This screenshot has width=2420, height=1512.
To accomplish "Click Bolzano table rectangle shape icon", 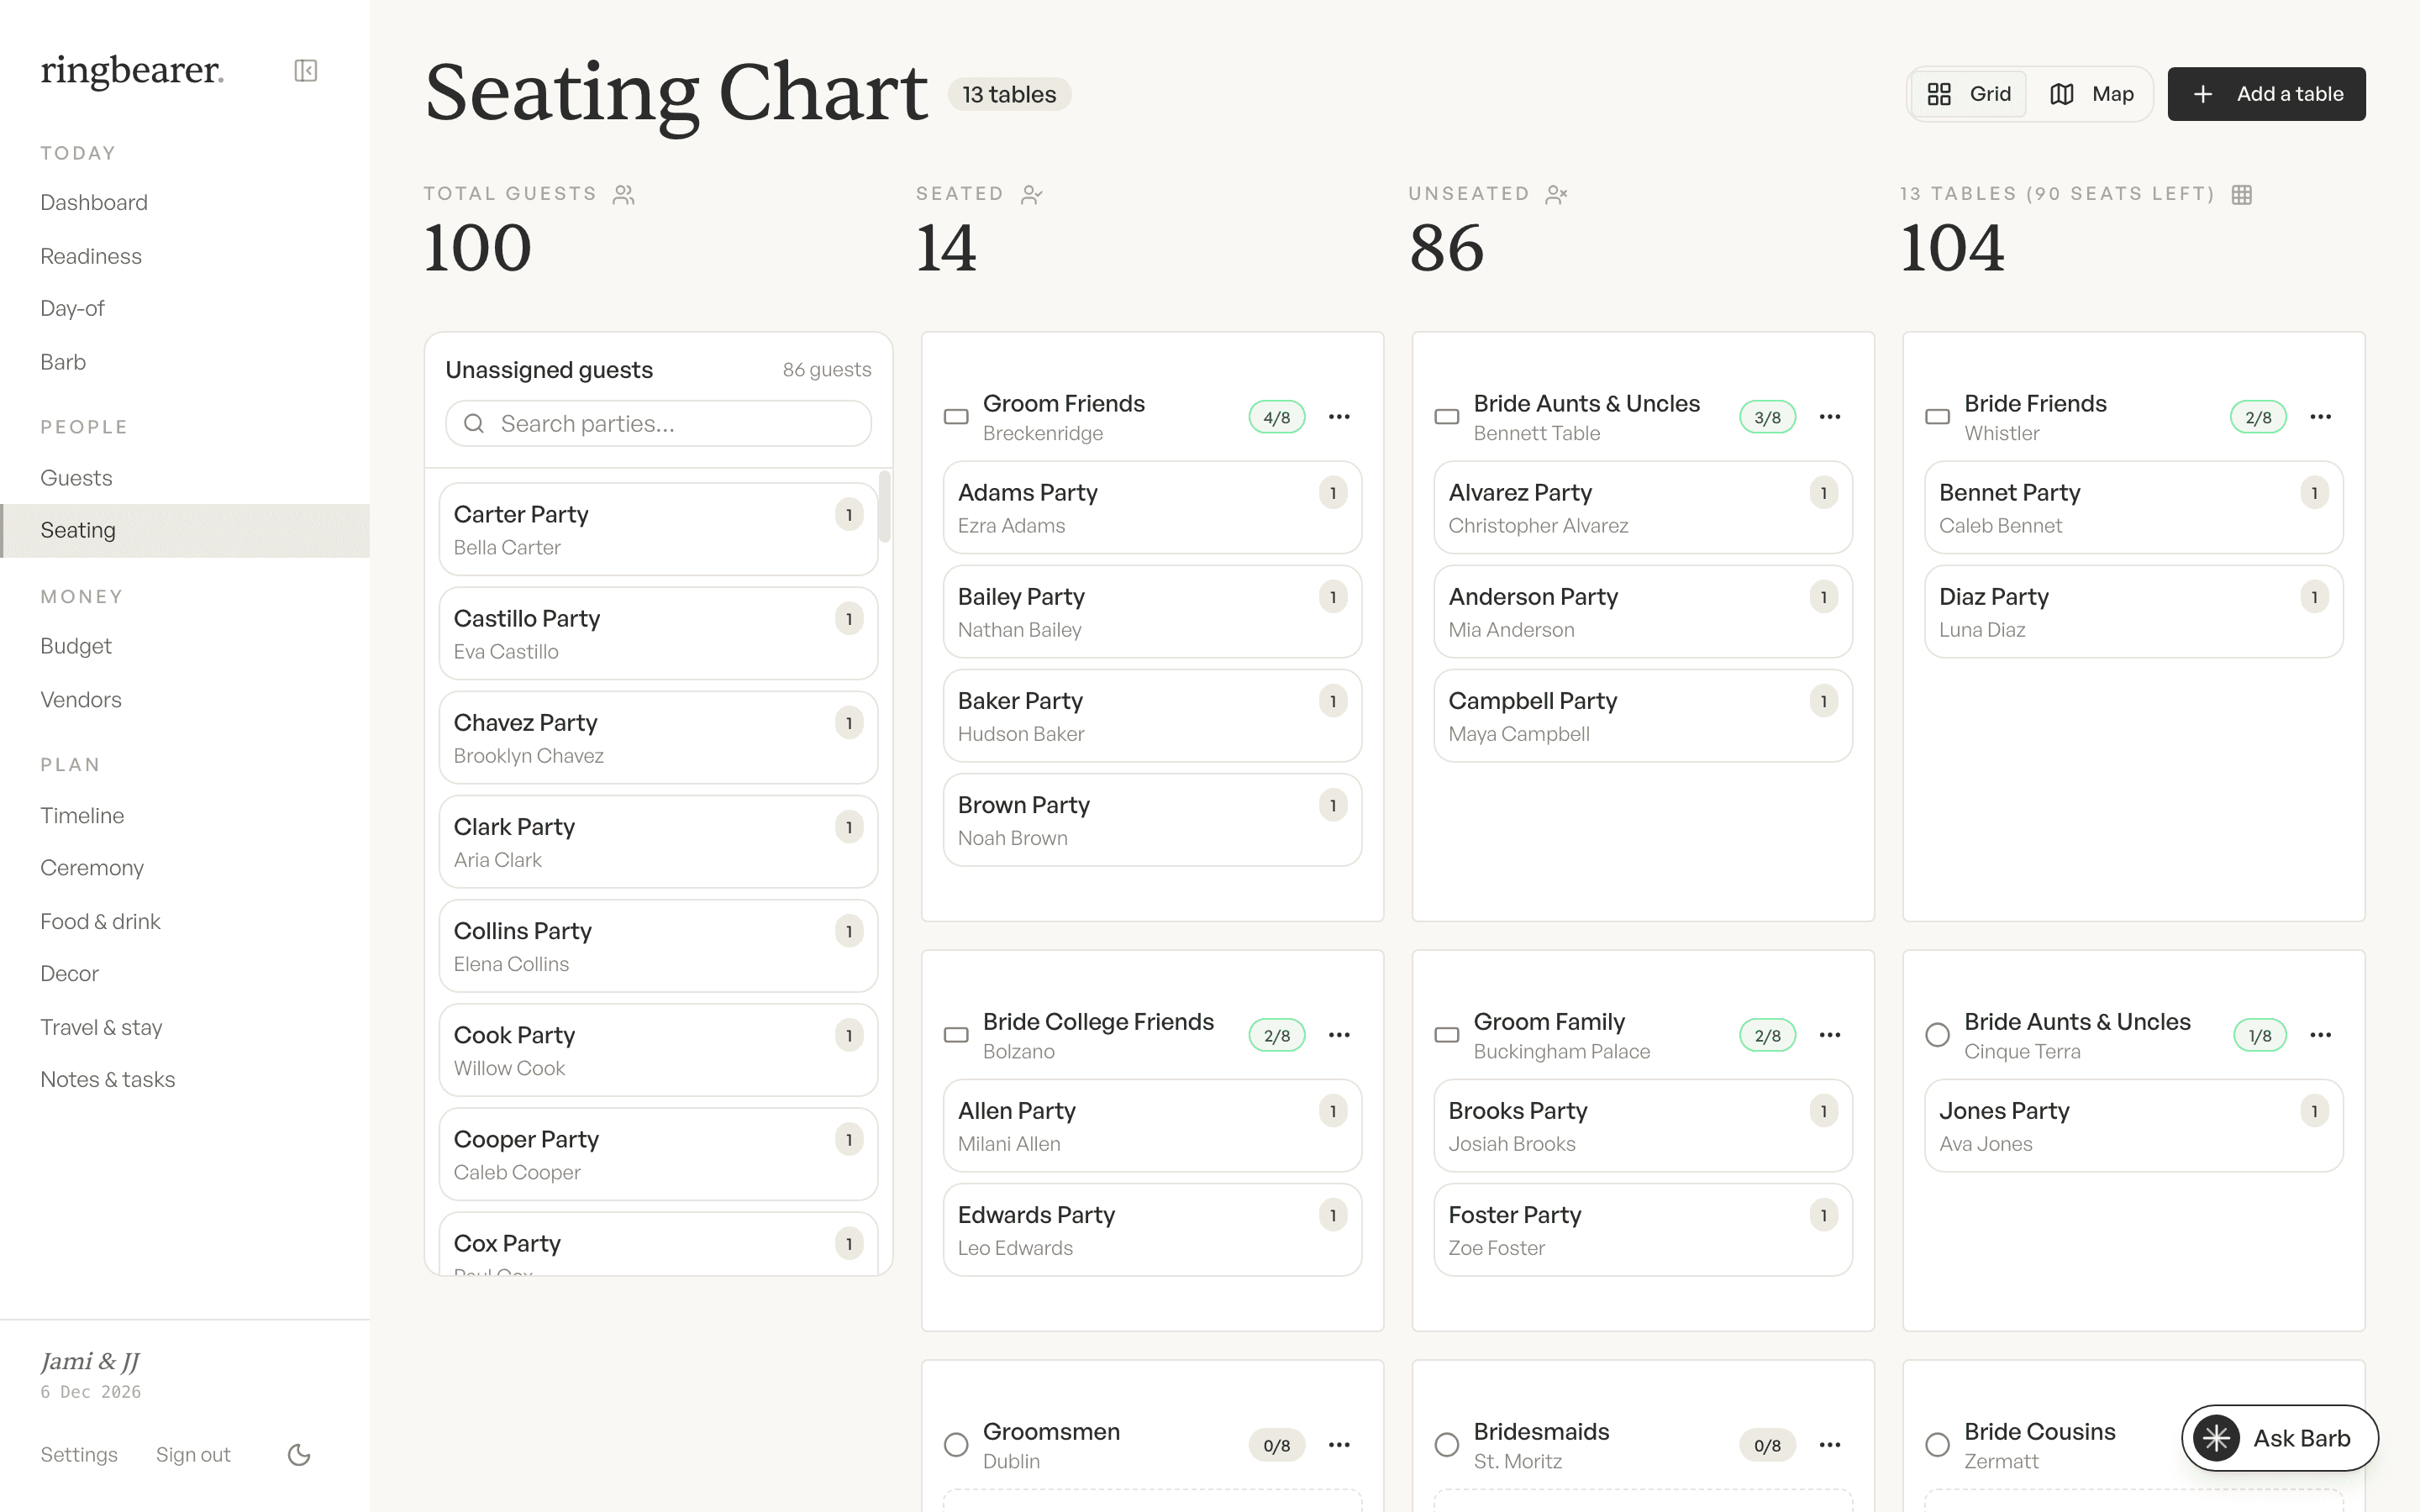I will coord(956,1035).
